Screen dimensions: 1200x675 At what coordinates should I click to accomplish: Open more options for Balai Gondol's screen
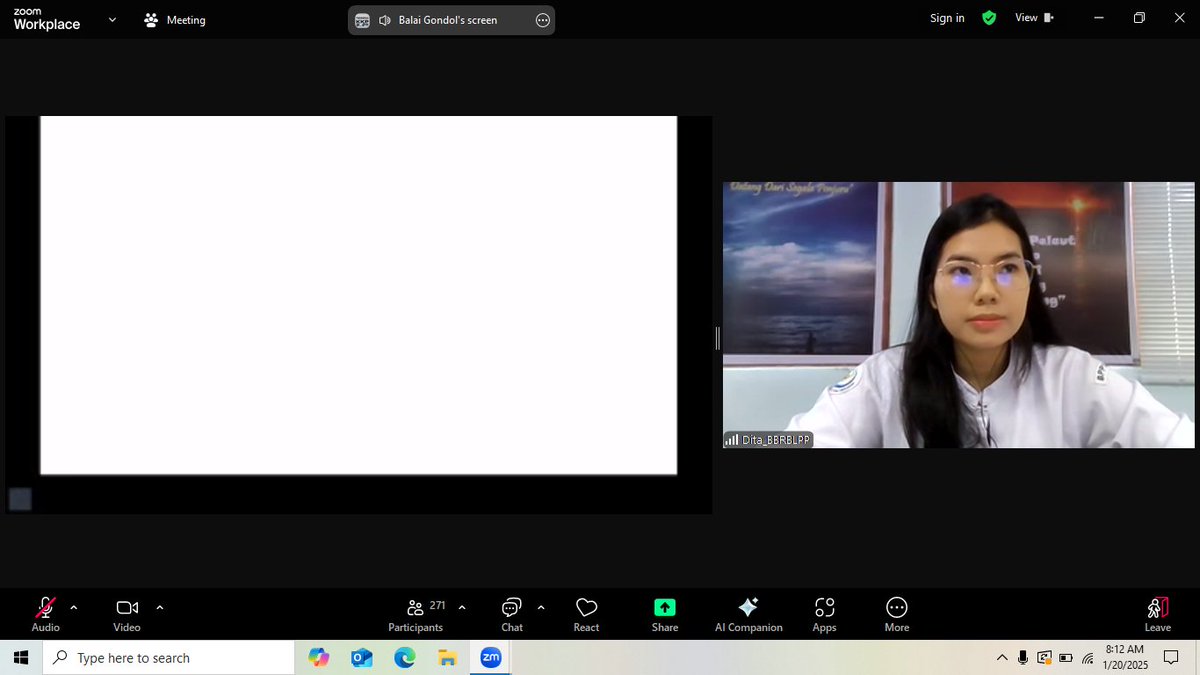tap(543, 20)
